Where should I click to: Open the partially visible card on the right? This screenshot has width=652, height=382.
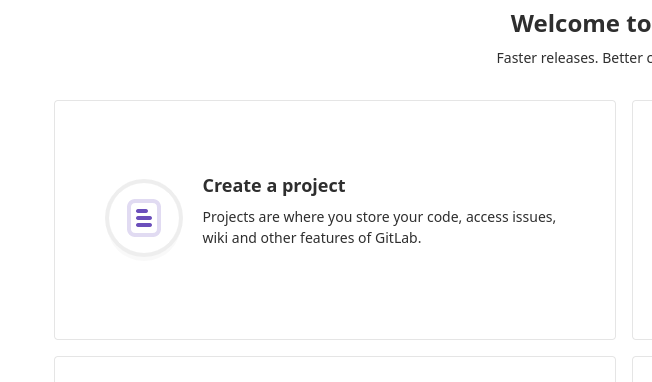[642, 220]
